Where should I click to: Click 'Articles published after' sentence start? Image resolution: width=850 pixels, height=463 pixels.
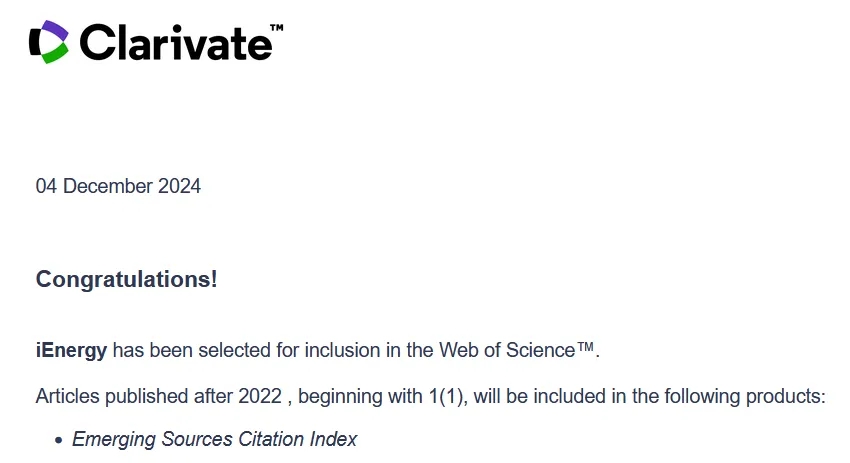[x=134, y=396]
